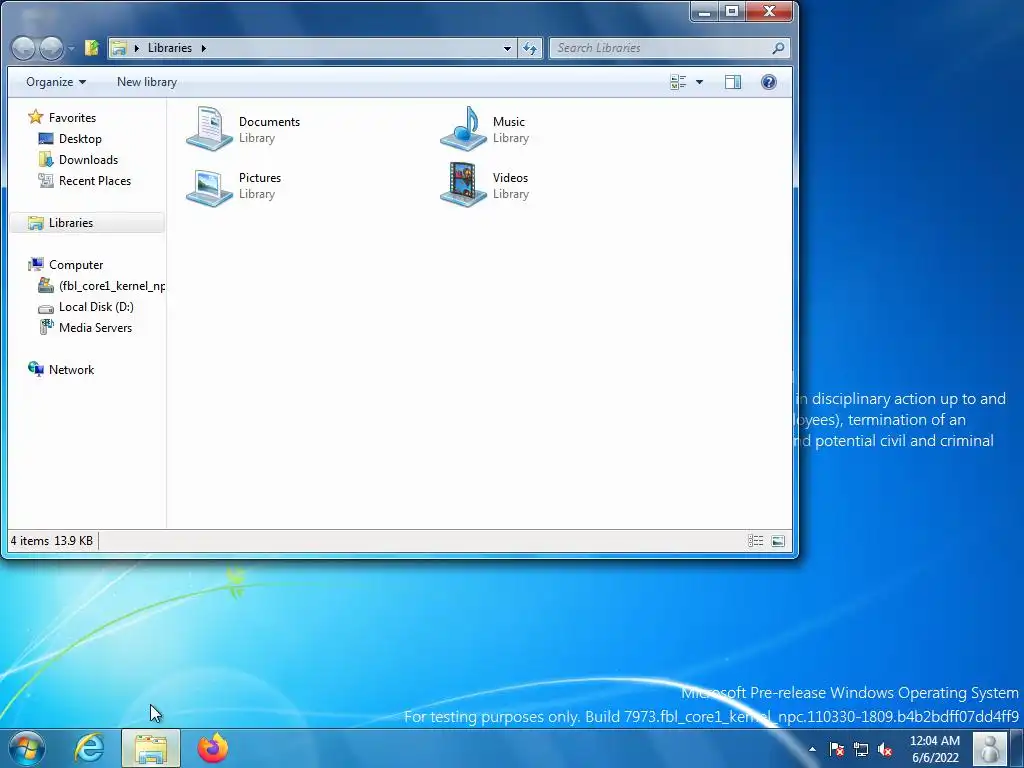Click the Music library name text
The image size is (1024, 768).
(x=509, y=121)
